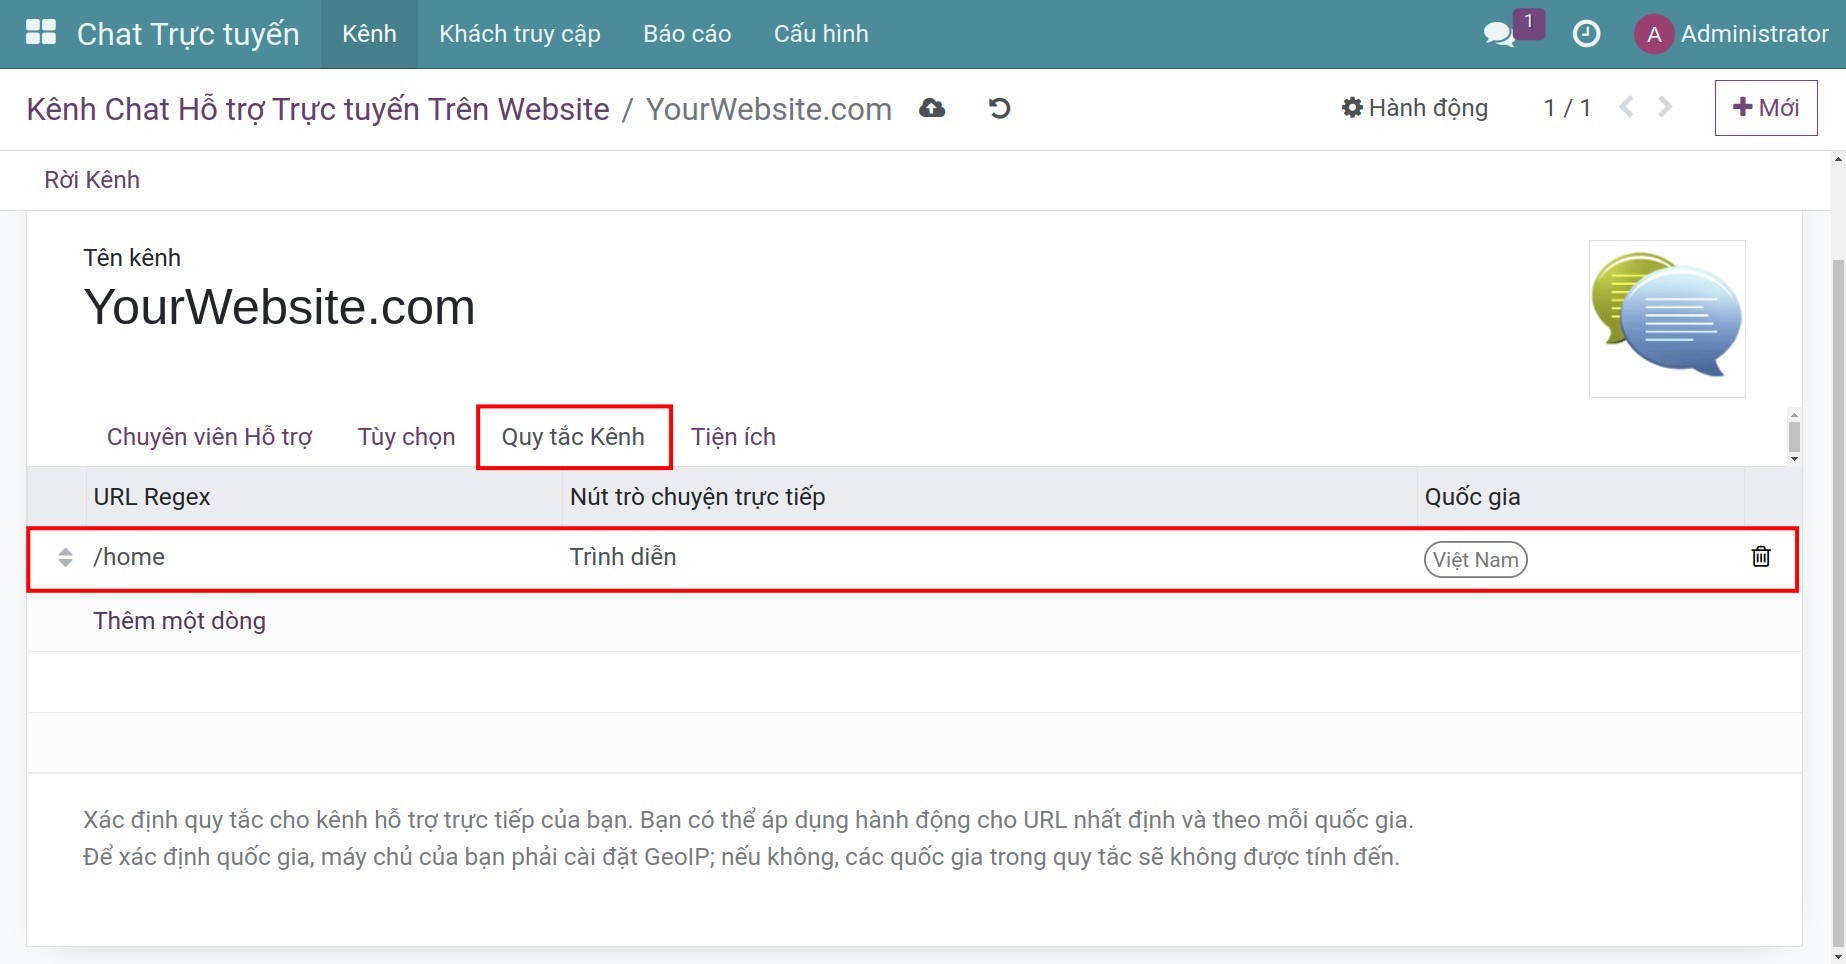Click the Rời Kênh button
This screenshot has height=964, width=1846.
coord(92,180)
